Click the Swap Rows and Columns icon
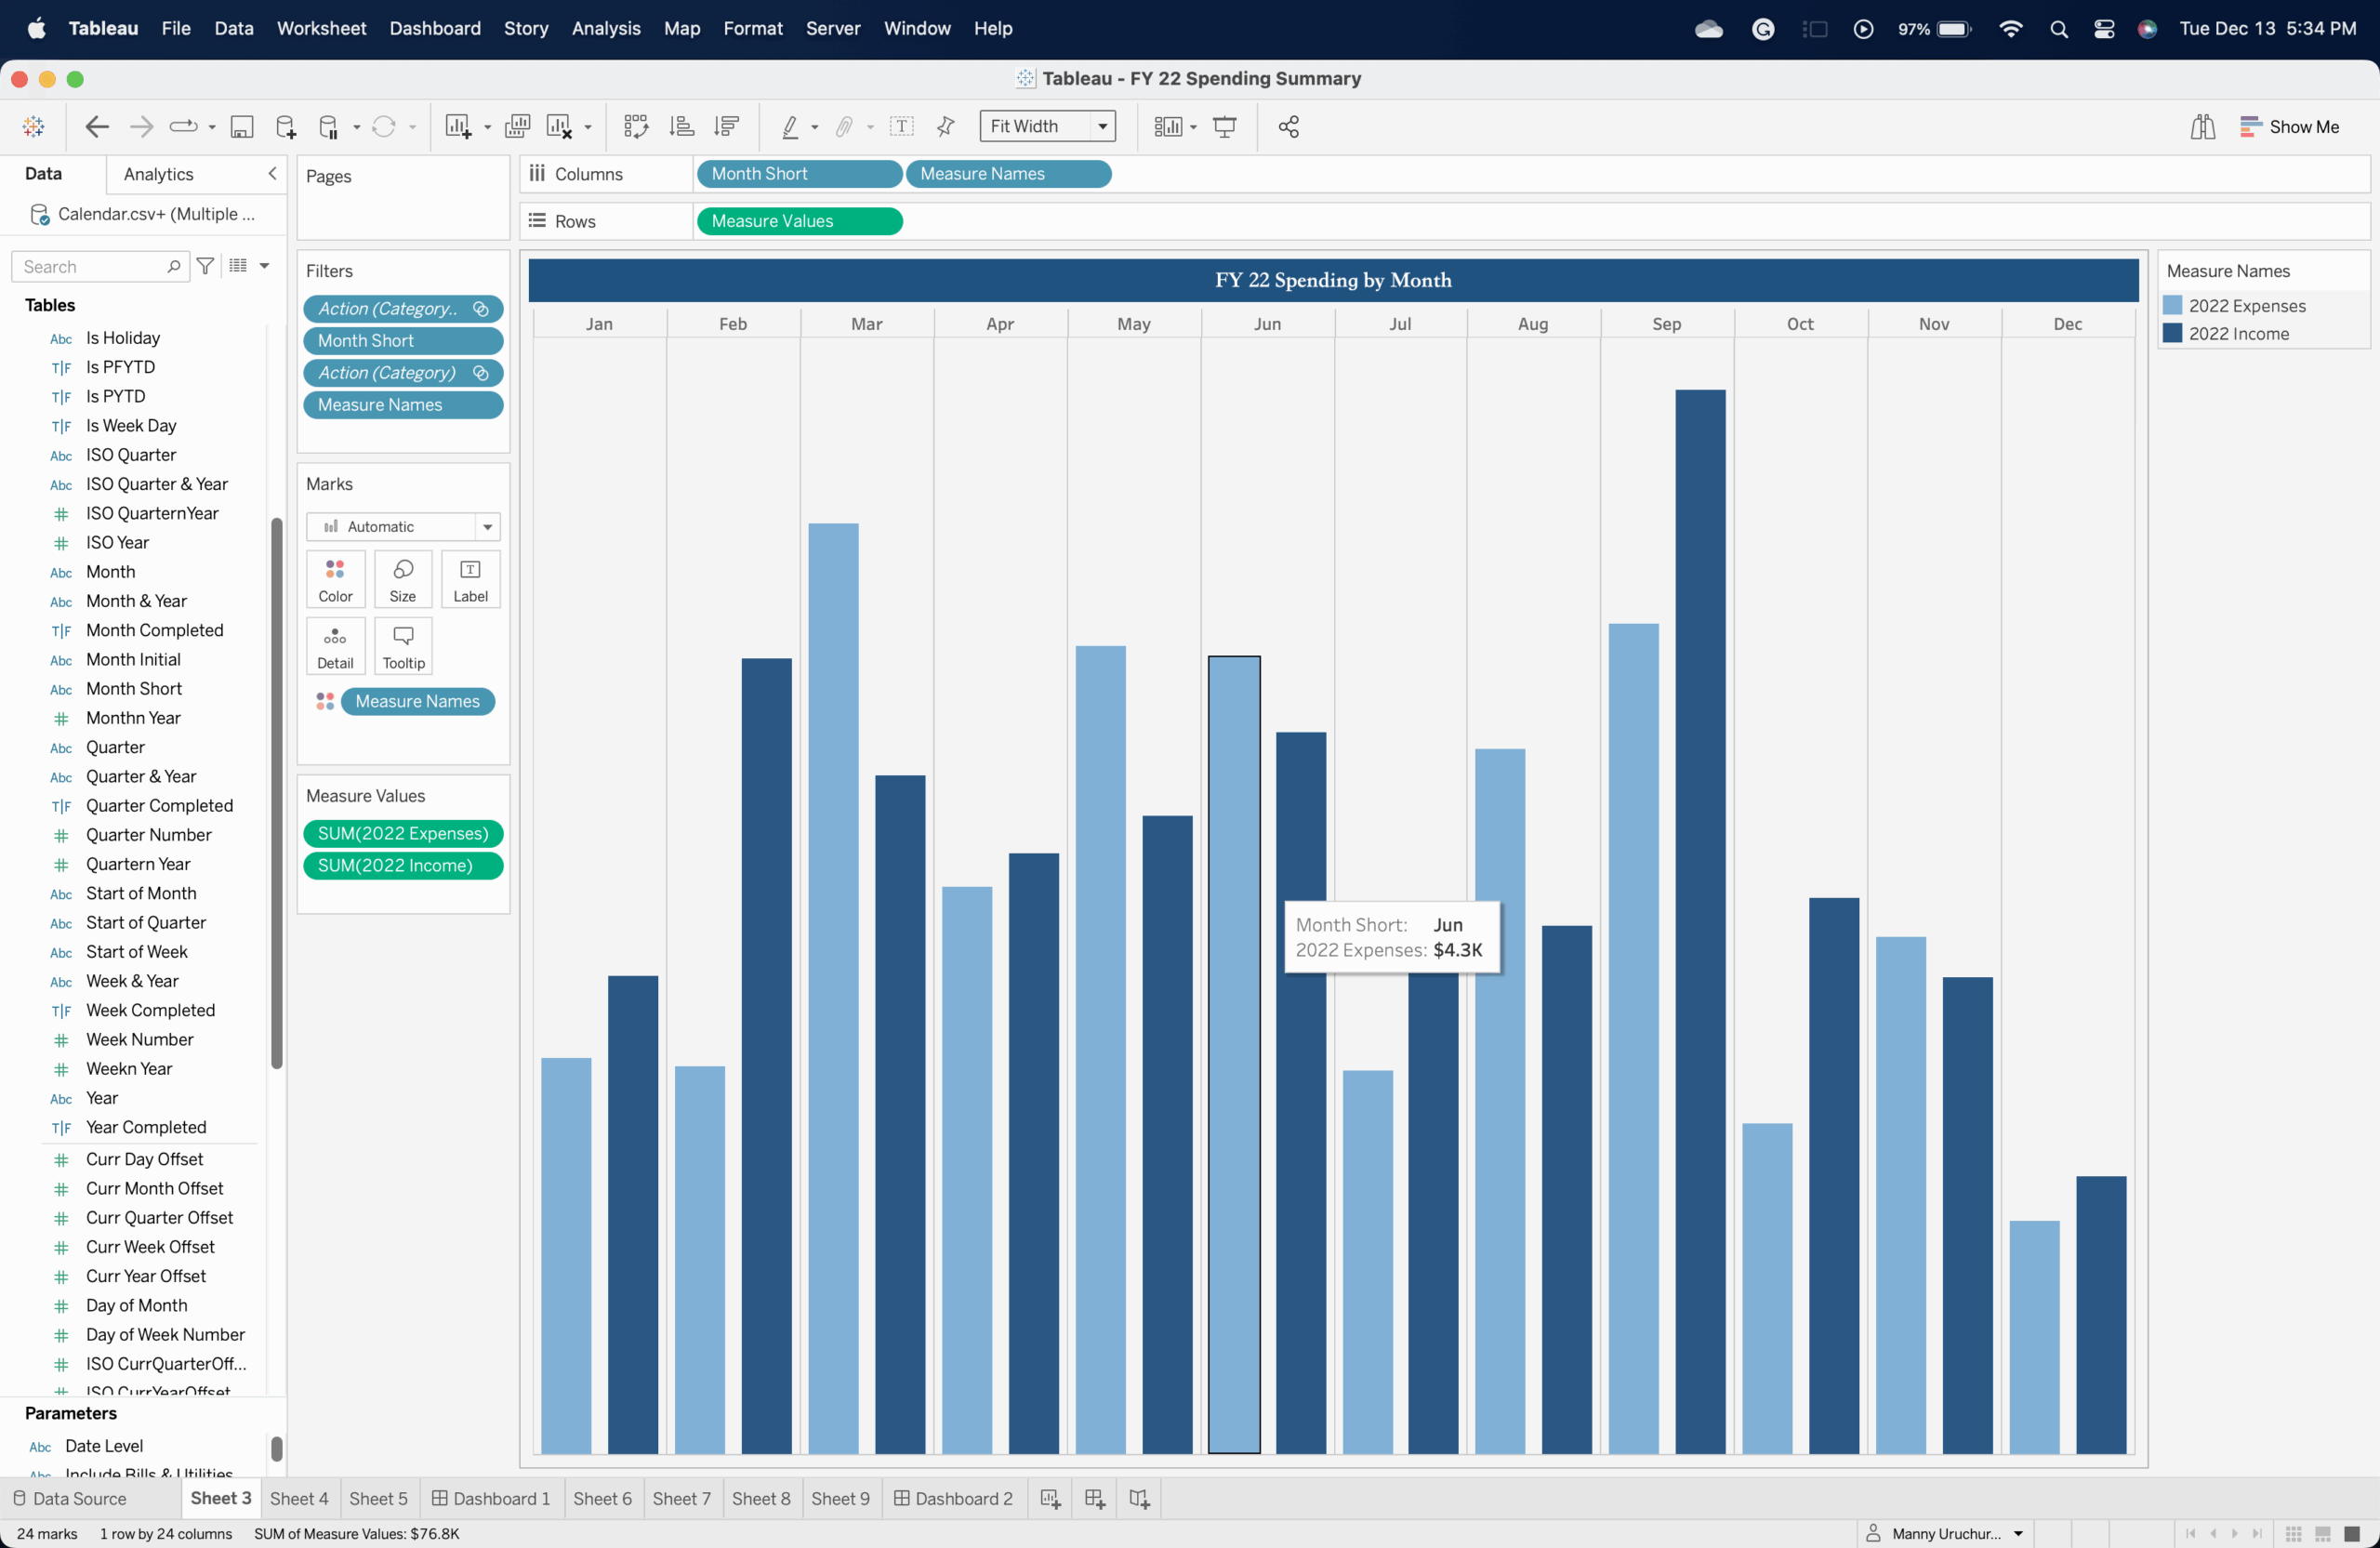 click(636, 126)
